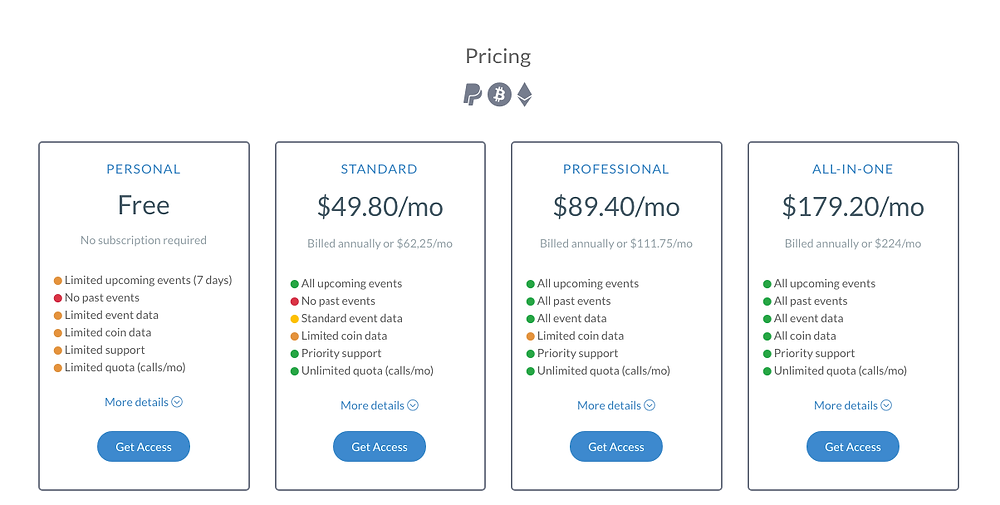Screen dimensions: 1000x505
Task: Select the PROFESSIONAL plan title
Action: click(616, 169)
